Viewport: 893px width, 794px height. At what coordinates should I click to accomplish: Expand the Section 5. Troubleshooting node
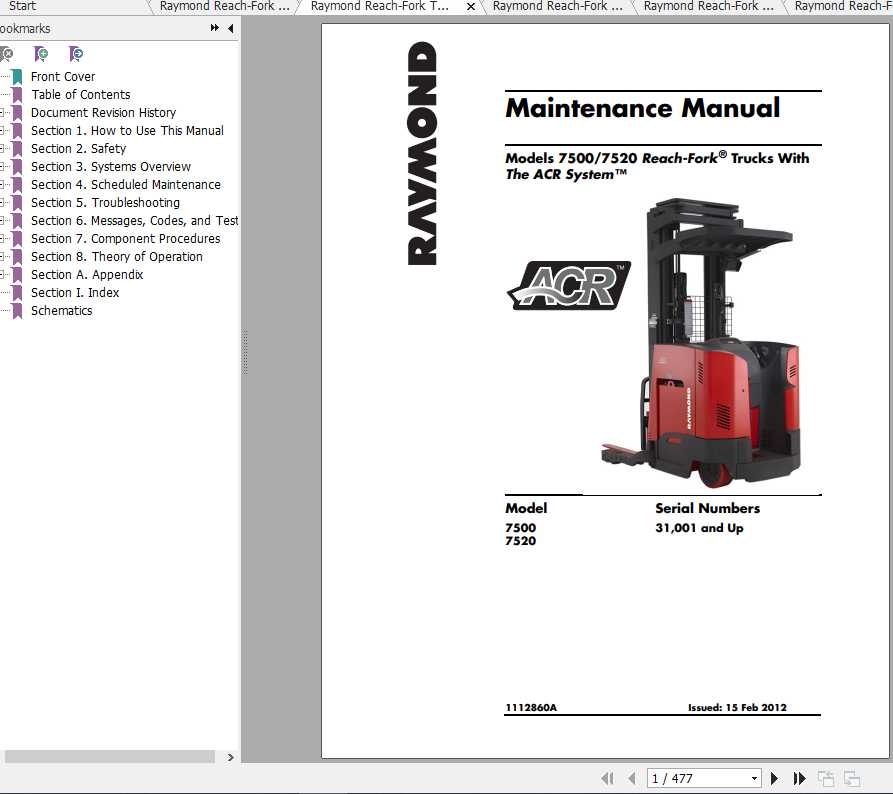tap(2, 203)
